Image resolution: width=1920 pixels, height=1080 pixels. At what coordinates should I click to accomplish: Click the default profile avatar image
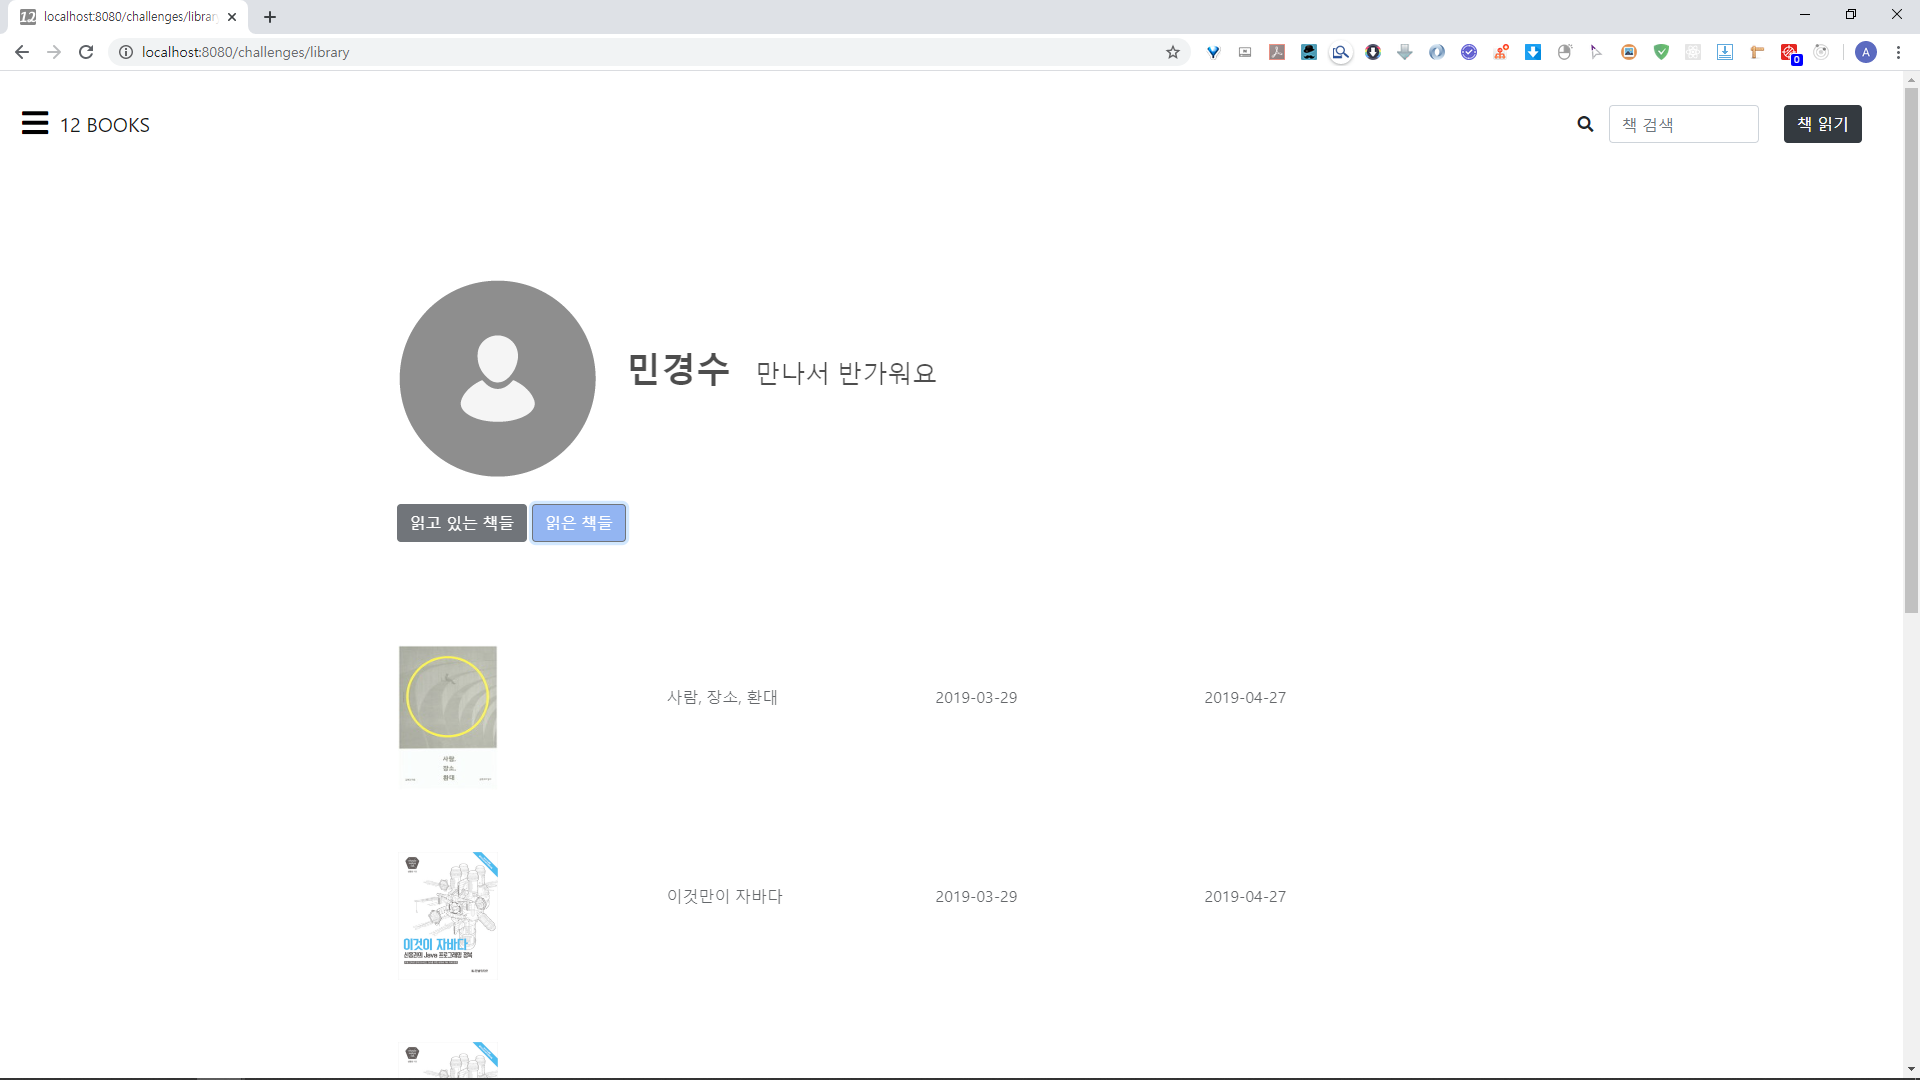(497, 378)
